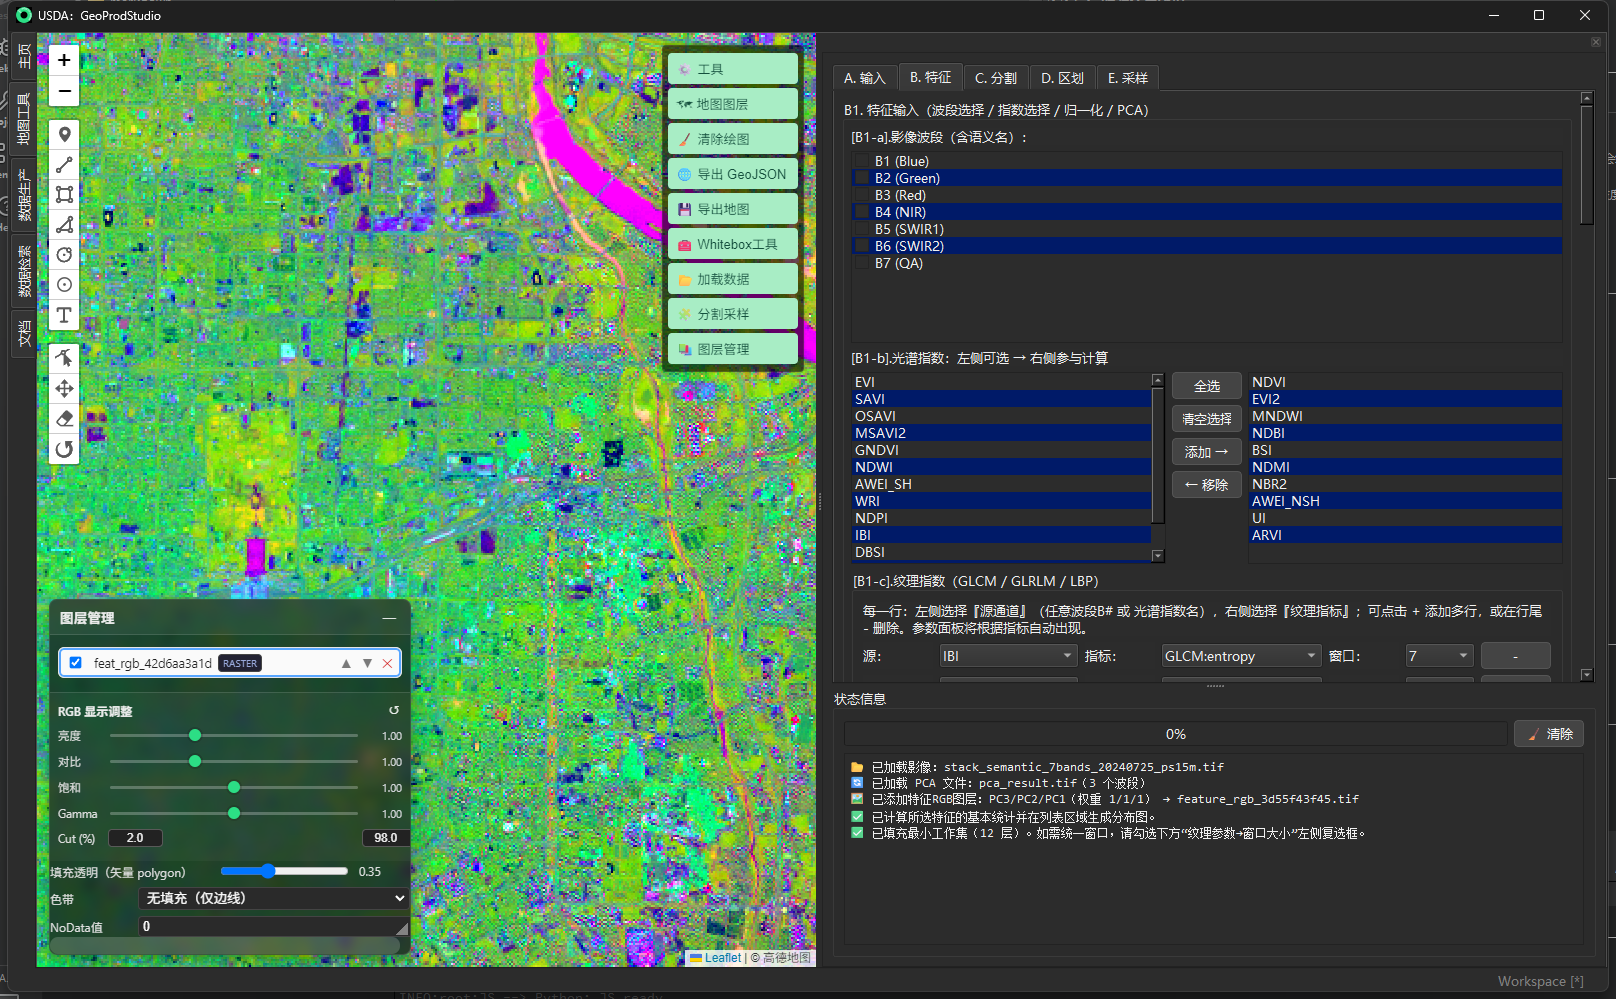Uncheck the B4 (NIR) band

pyautogui.click(x=864, y=211)
